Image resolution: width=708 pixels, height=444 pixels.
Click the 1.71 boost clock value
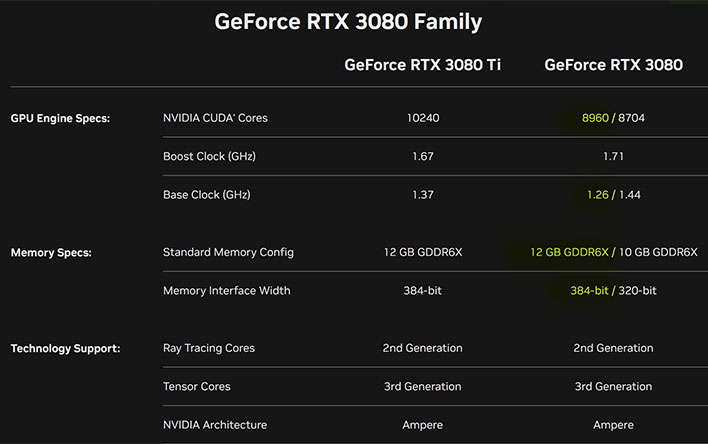tap(613, 156)
